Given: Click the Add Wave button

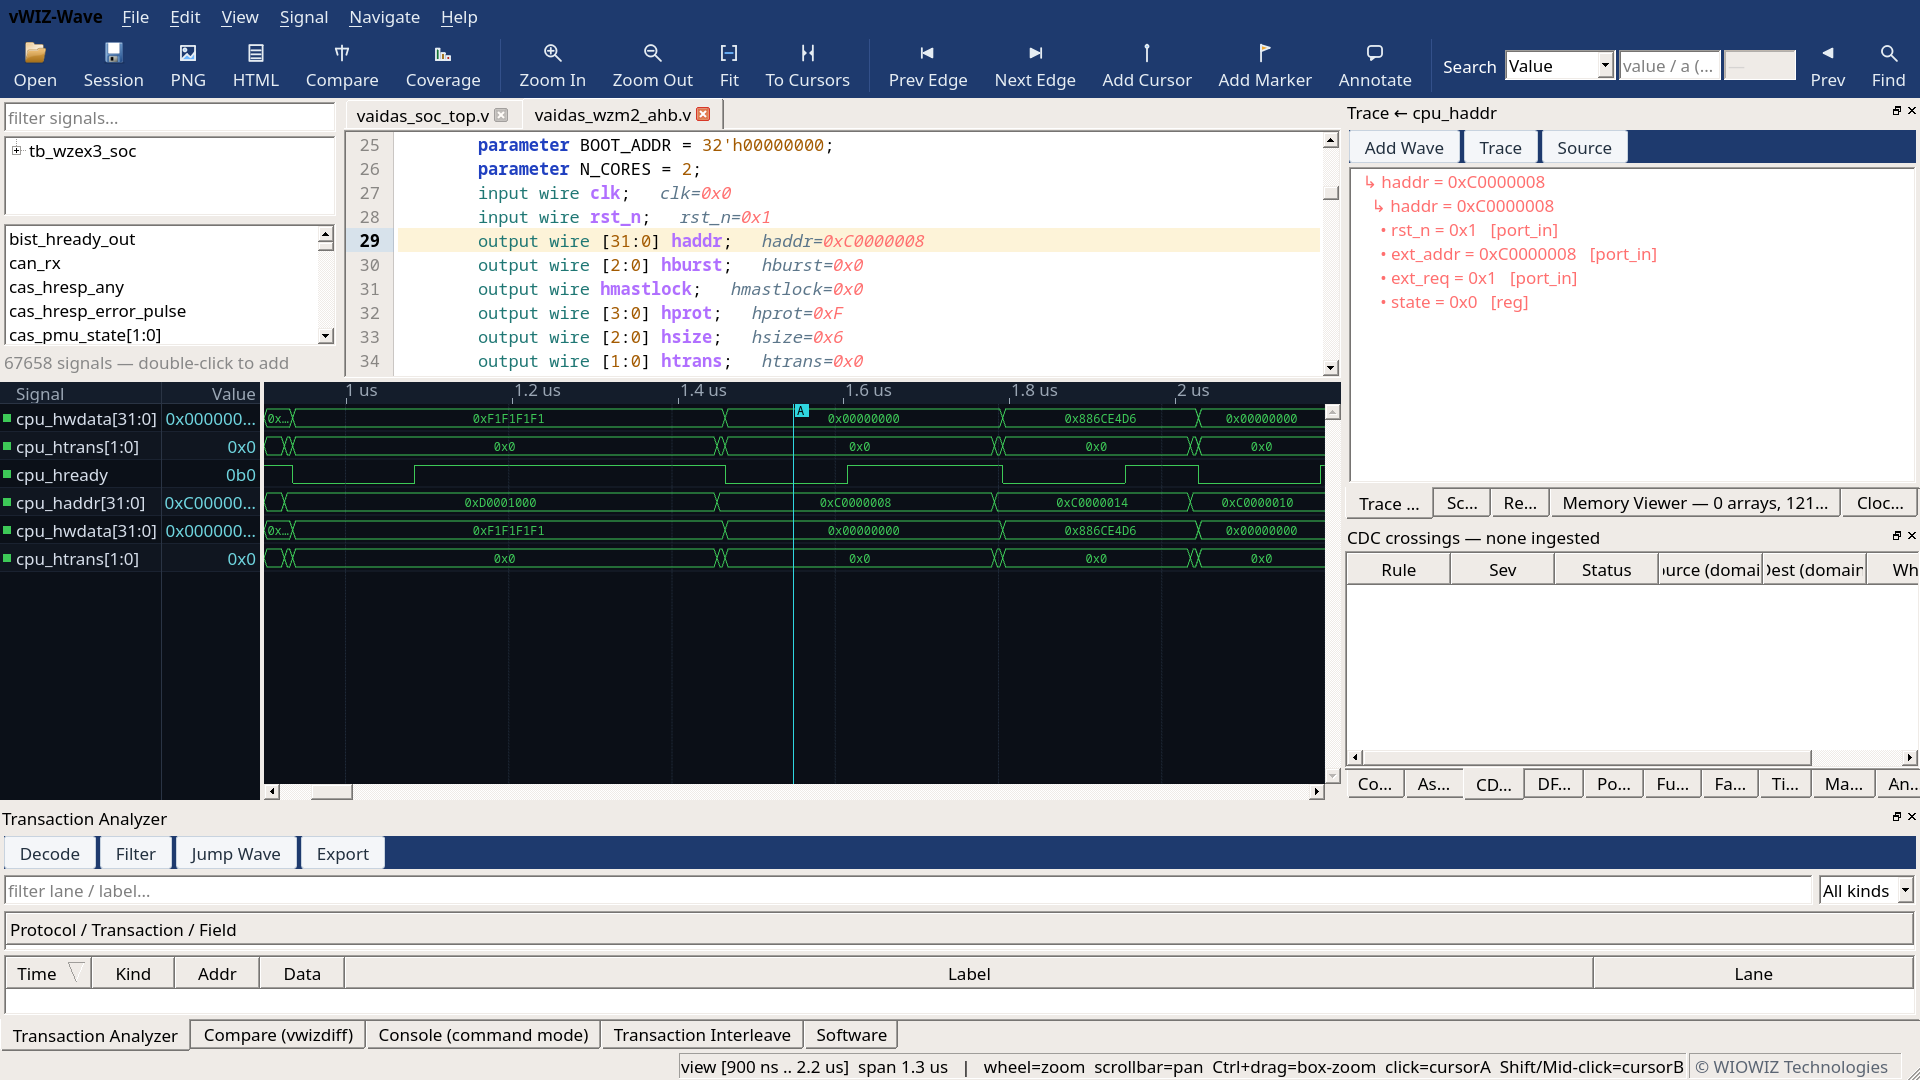Looking at the screenshot, I should coord(1404,148).
